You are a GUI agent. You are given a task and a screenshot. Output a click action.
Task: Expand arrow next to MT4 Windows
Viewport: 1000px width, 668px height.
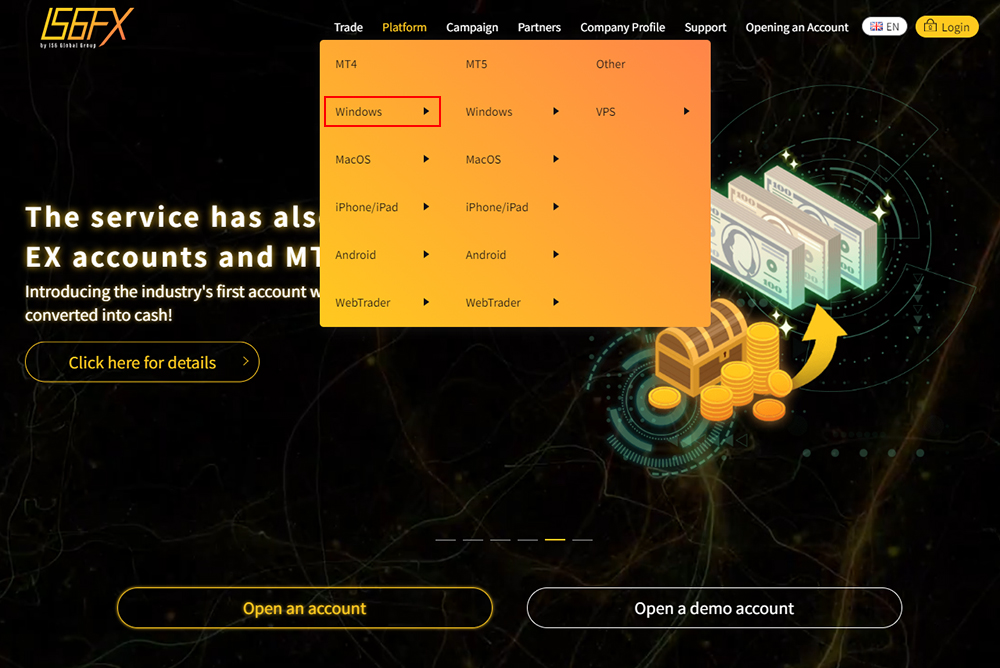point(426,112)
